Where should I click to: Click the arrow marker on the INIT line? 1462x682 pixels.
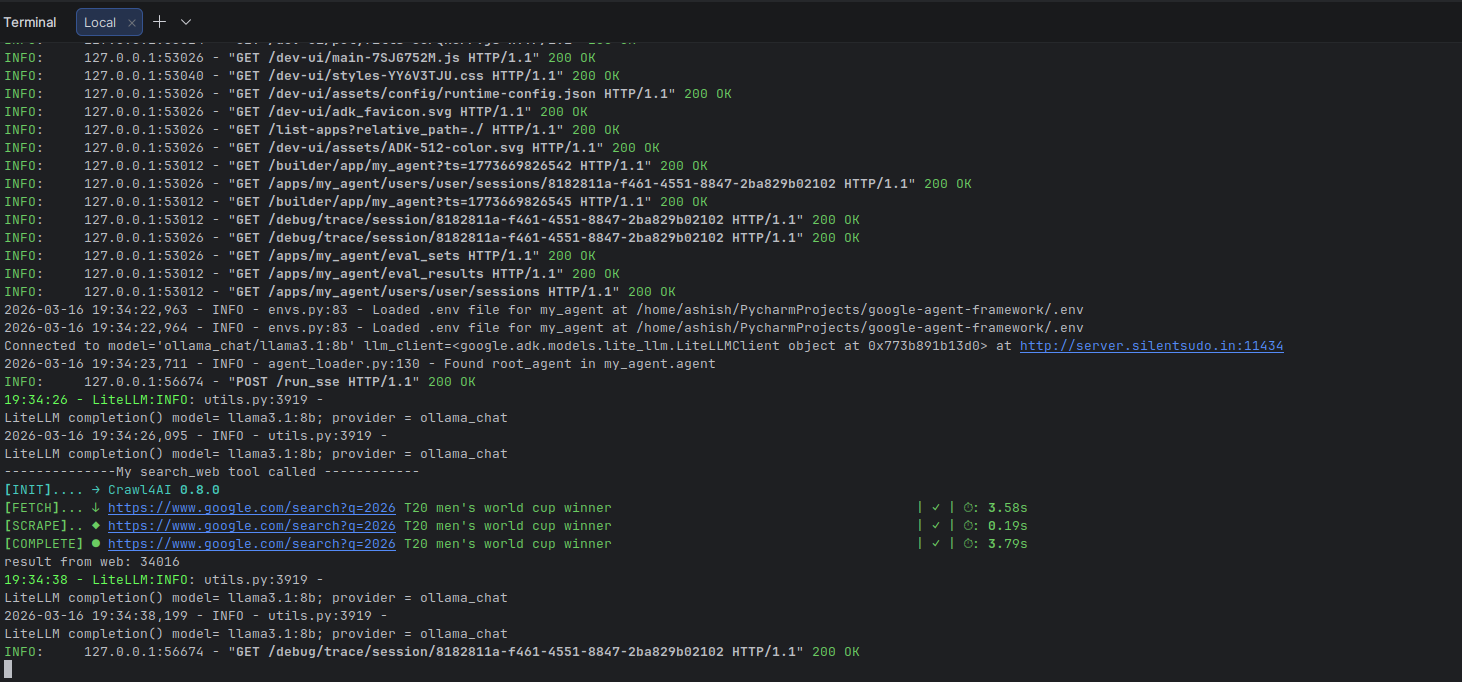[95, 489]
